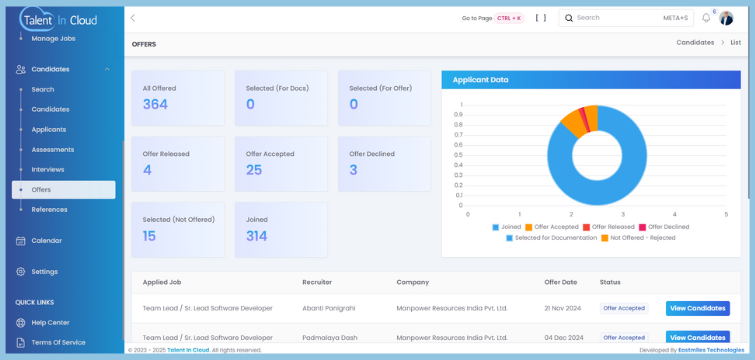Open the Offer Accepted 25 card

click(281, 164)
